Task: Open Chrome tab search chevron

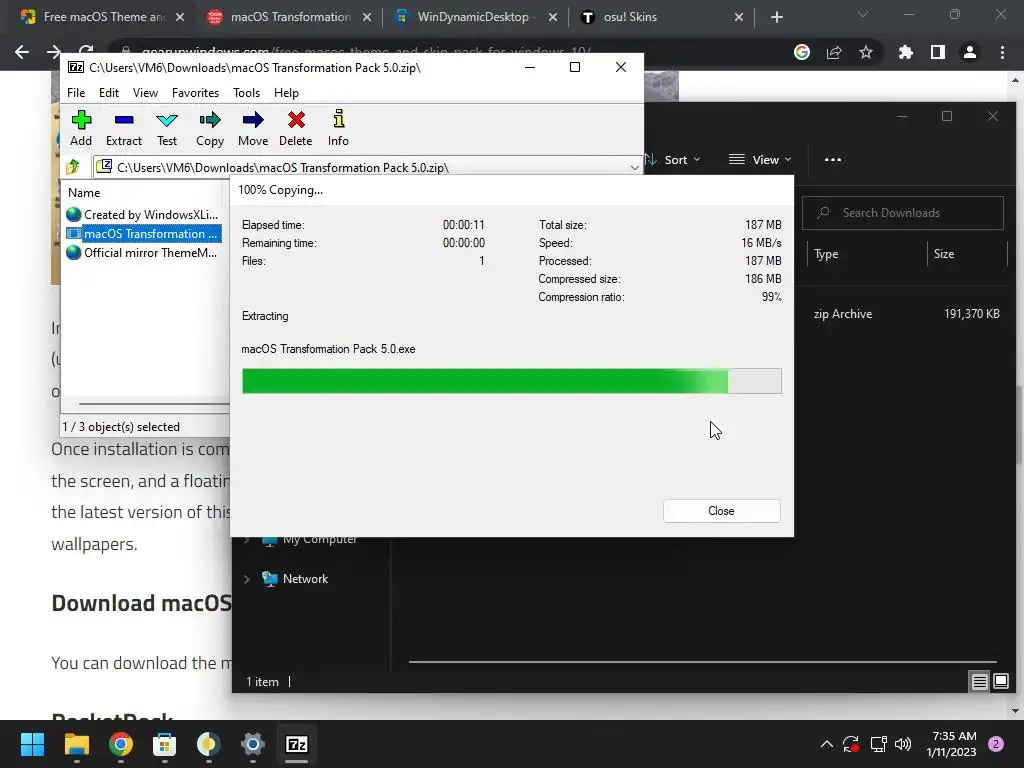Action: coord(863,14)
